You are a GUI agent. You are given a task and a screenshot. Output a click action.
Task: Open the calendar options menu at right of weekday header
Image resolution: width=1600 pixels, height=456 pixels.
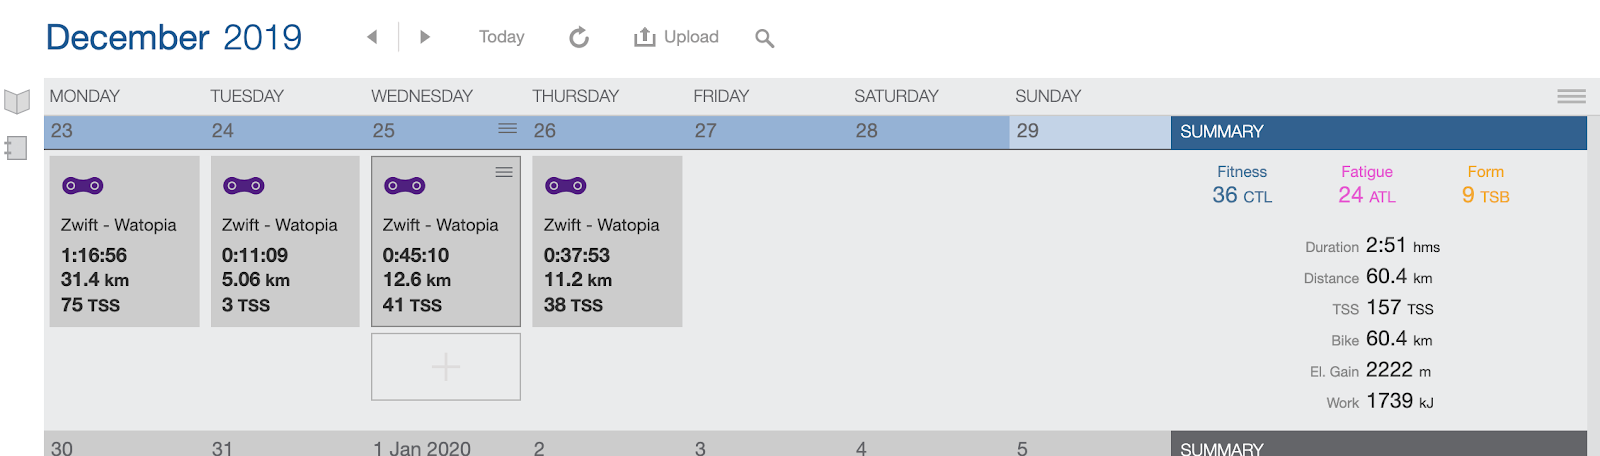[1571, 96]
